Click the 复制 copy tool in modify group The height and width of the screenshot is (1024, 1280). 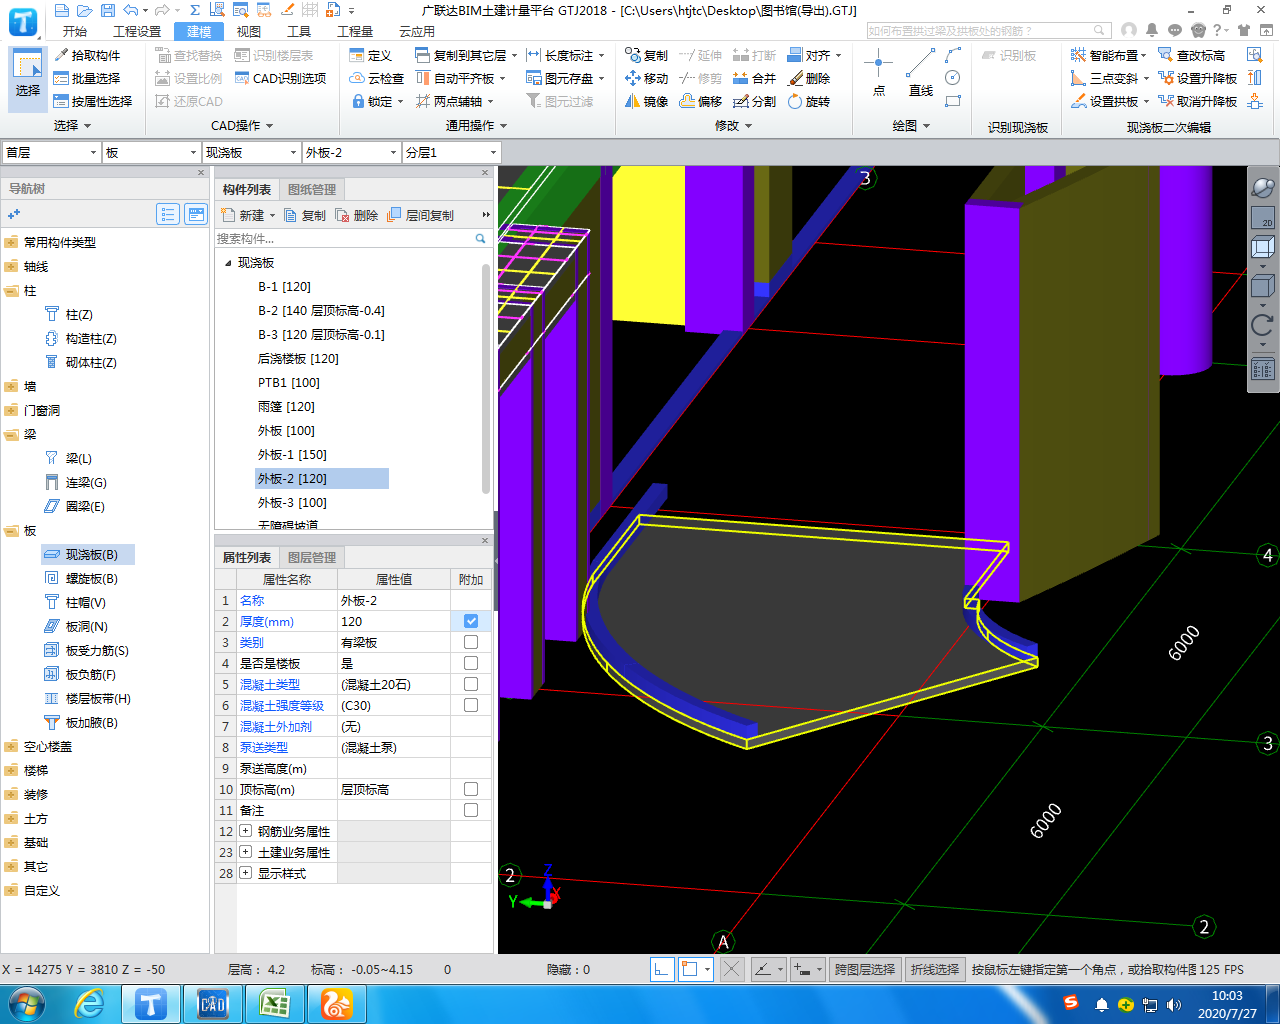click(646, 55)
